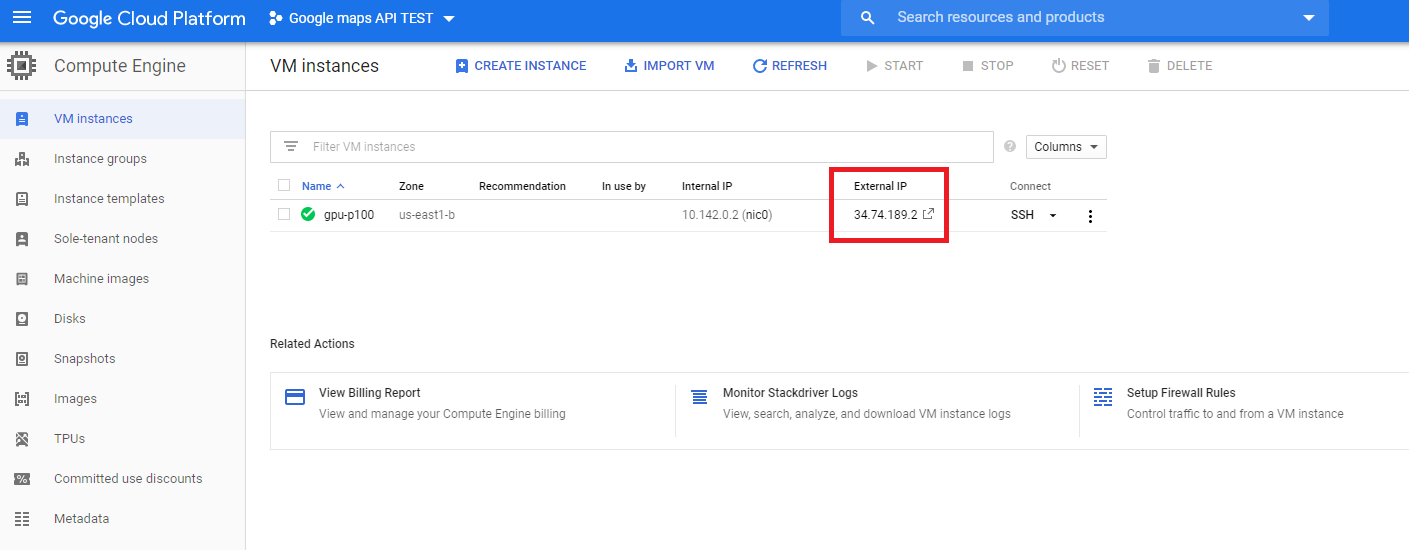Click the Monitor Stackdriver Logs icon
The height and width of the screenshot is (550, 1409).
(x=700, y=397)
